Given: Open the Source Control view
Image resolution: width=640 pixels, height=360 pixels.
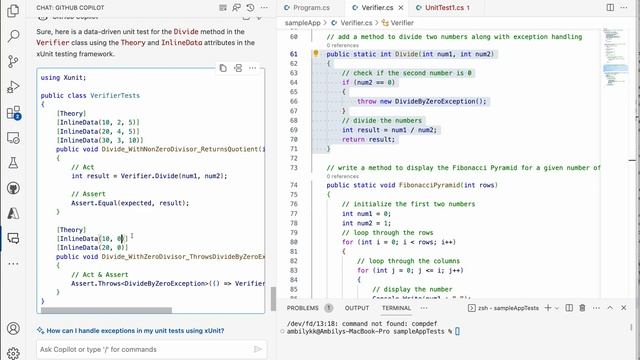Looking at the screenshot, I should tap(13, 61).
